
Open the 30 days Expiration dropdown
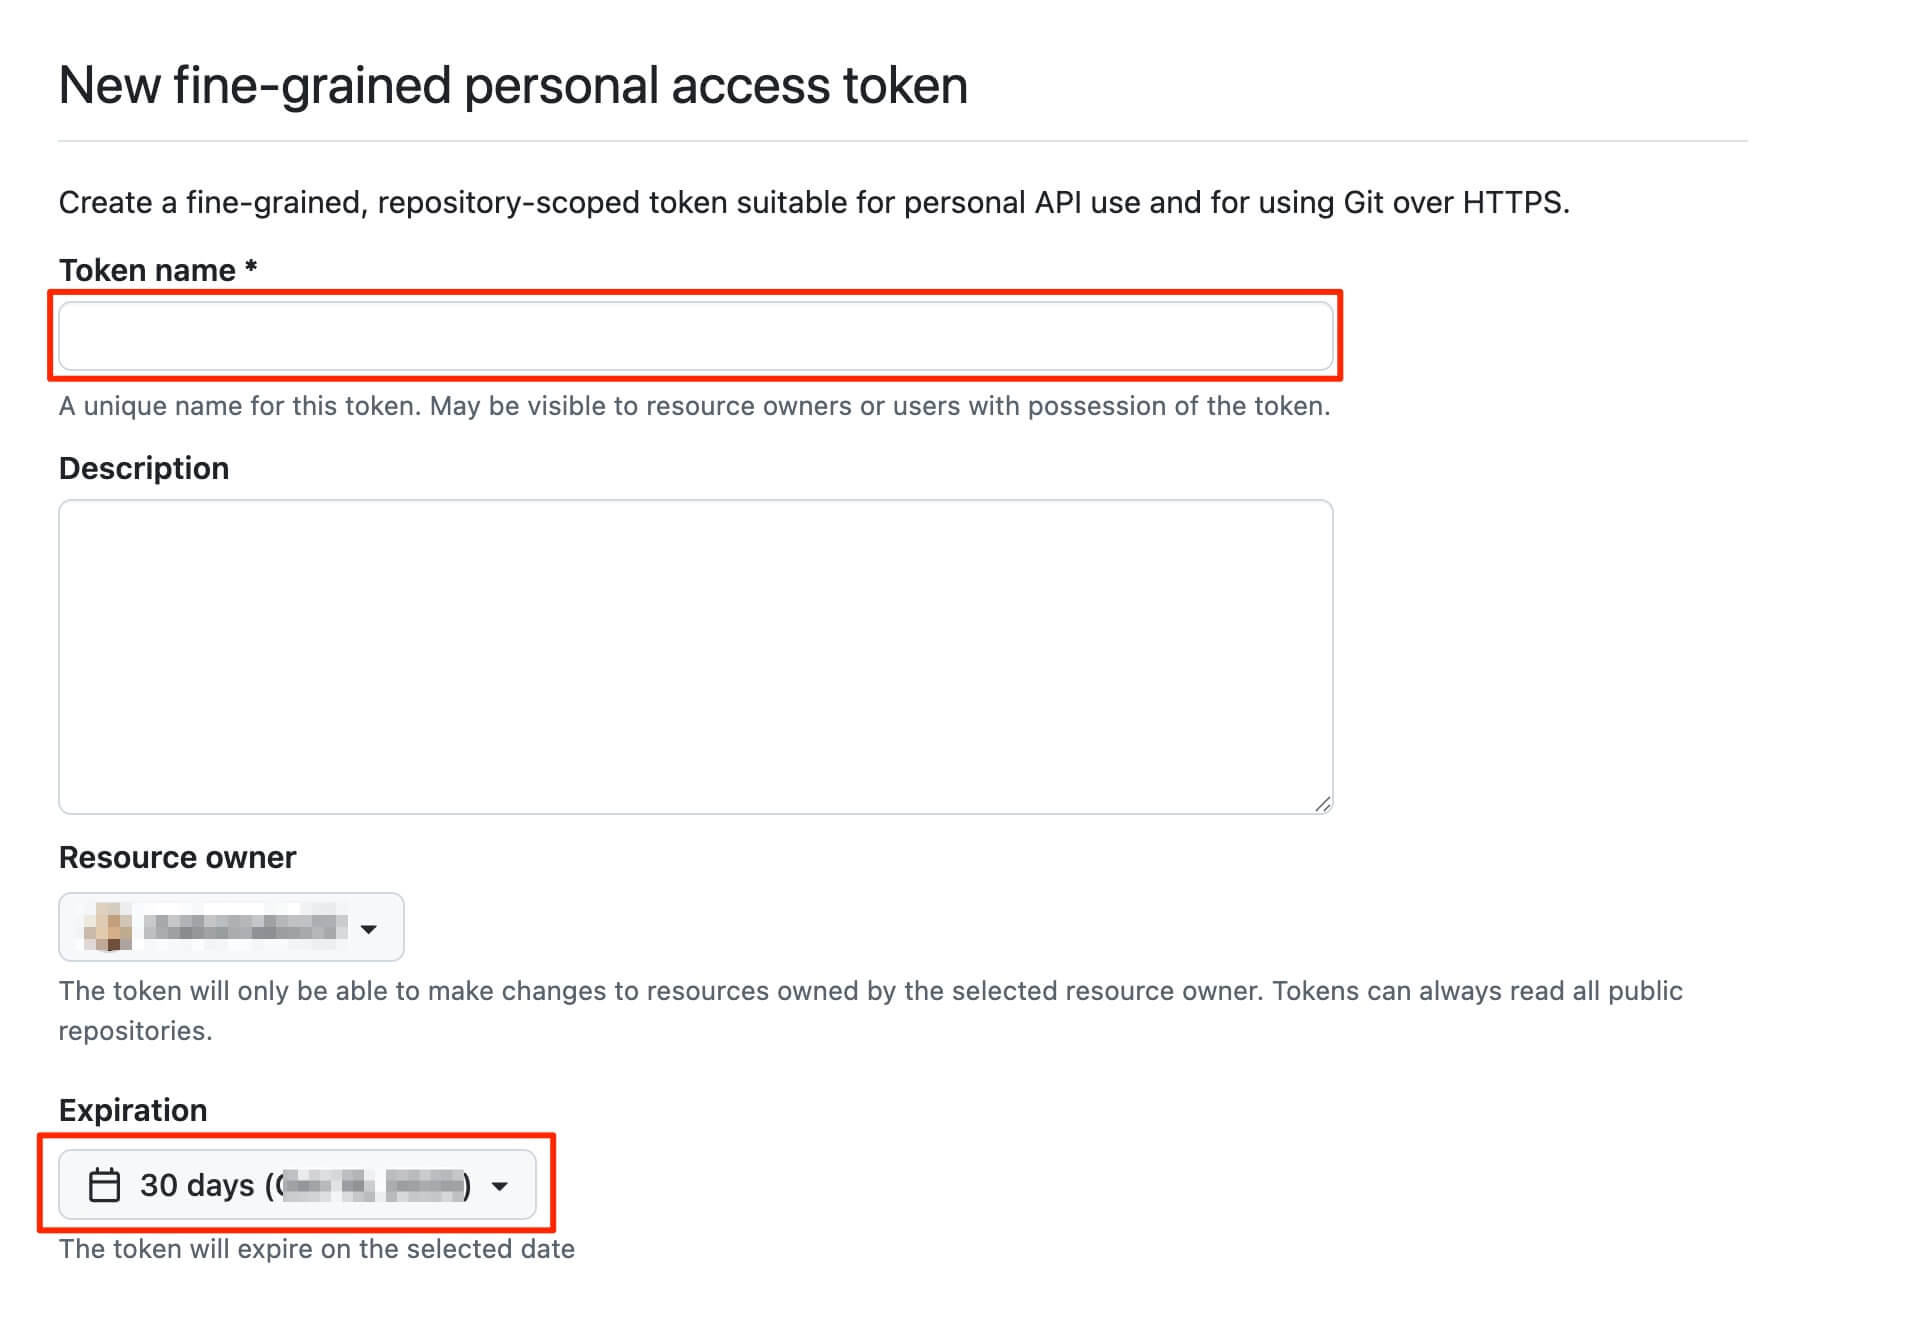point(197,1186)
